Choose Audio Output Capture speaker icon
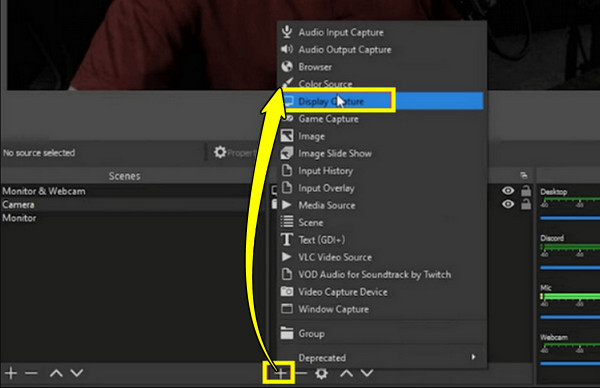The height and width of the screenshot is (388, 600). (287, 49)
